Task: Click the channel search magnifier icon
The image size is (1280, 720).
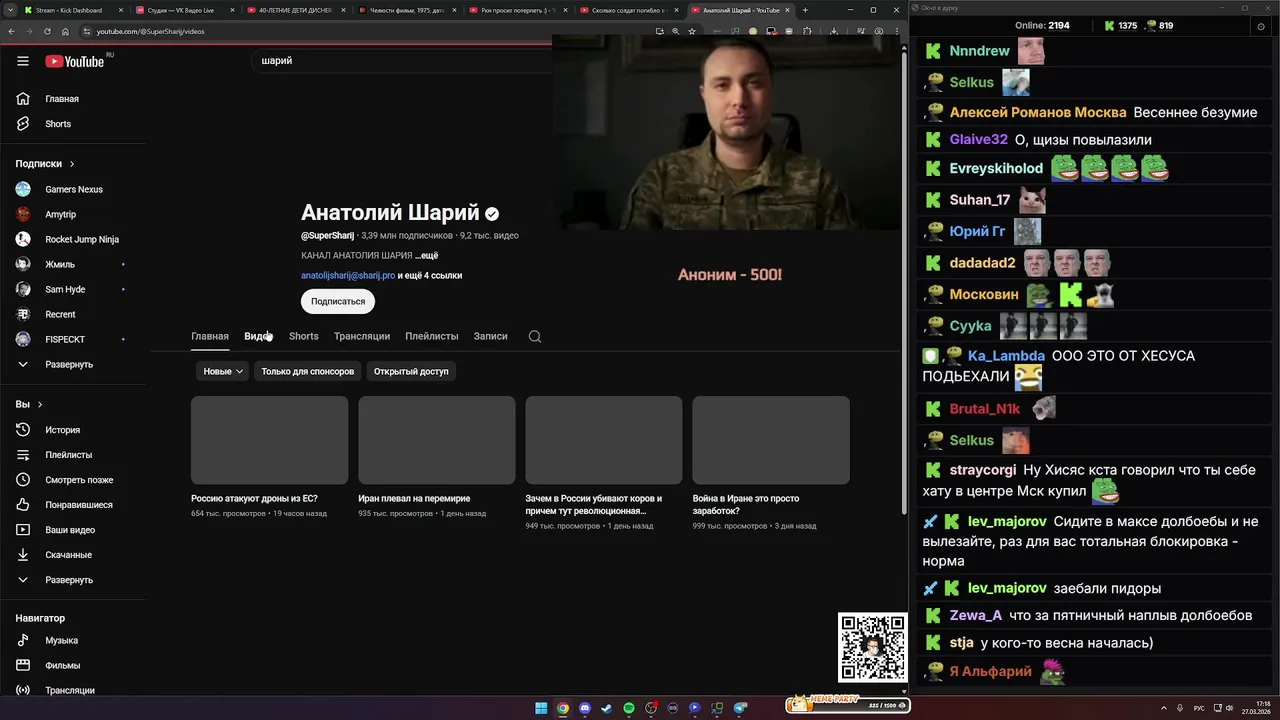Action: tap(535, 336)
